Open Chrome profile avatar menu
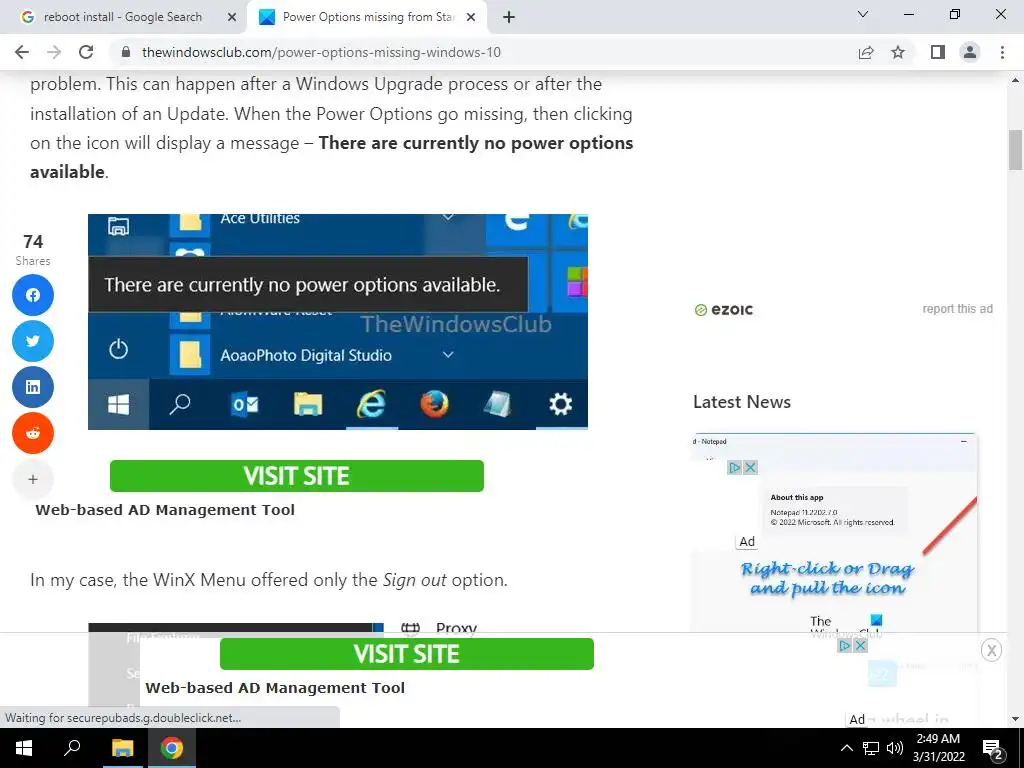The height and width of the screenshot is (768, 1024). [970, 52]
